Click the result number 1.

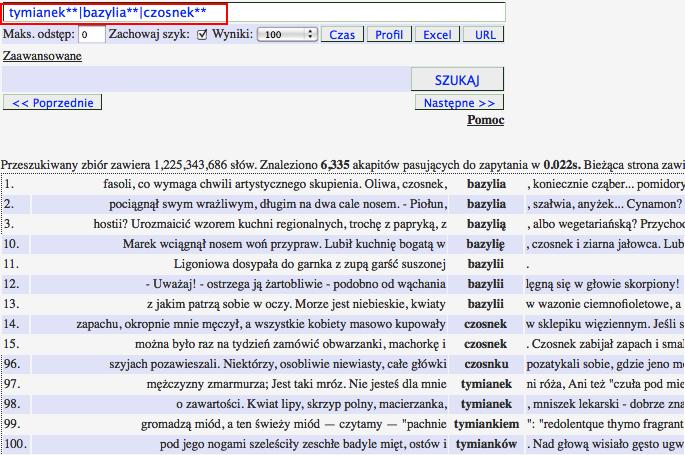pos(9,184)
